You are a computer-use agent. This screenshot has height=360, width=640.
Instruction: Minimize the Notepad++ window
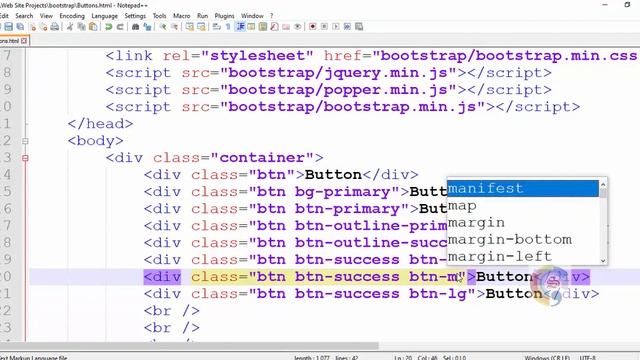pyautogui.click(x=605, y=5)
